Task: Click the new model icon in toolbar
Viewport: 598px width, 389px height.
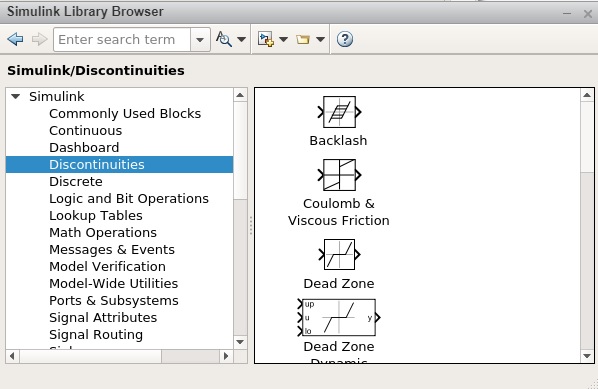Action: [266, 39]
